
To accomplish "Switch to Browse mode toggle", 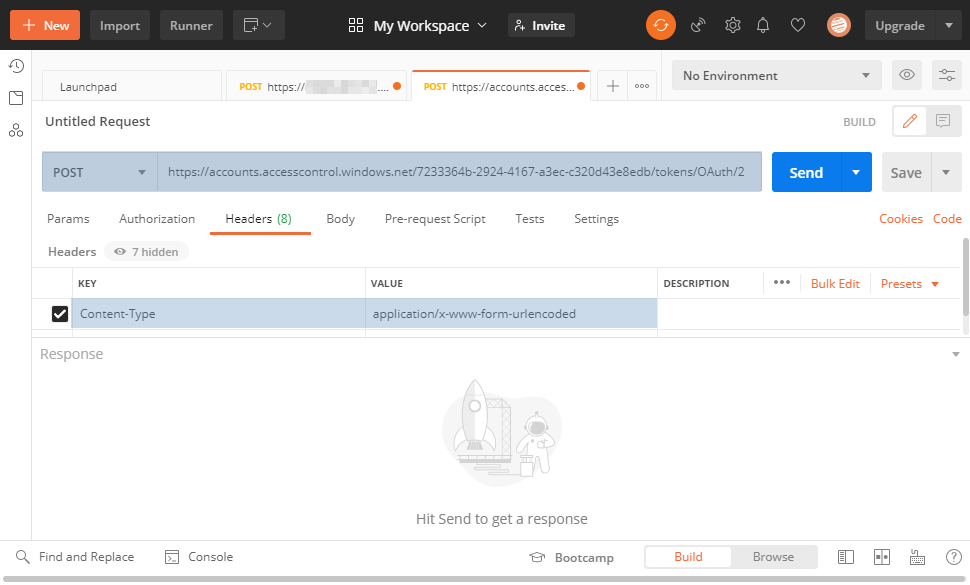I will [x=773, y=557].
